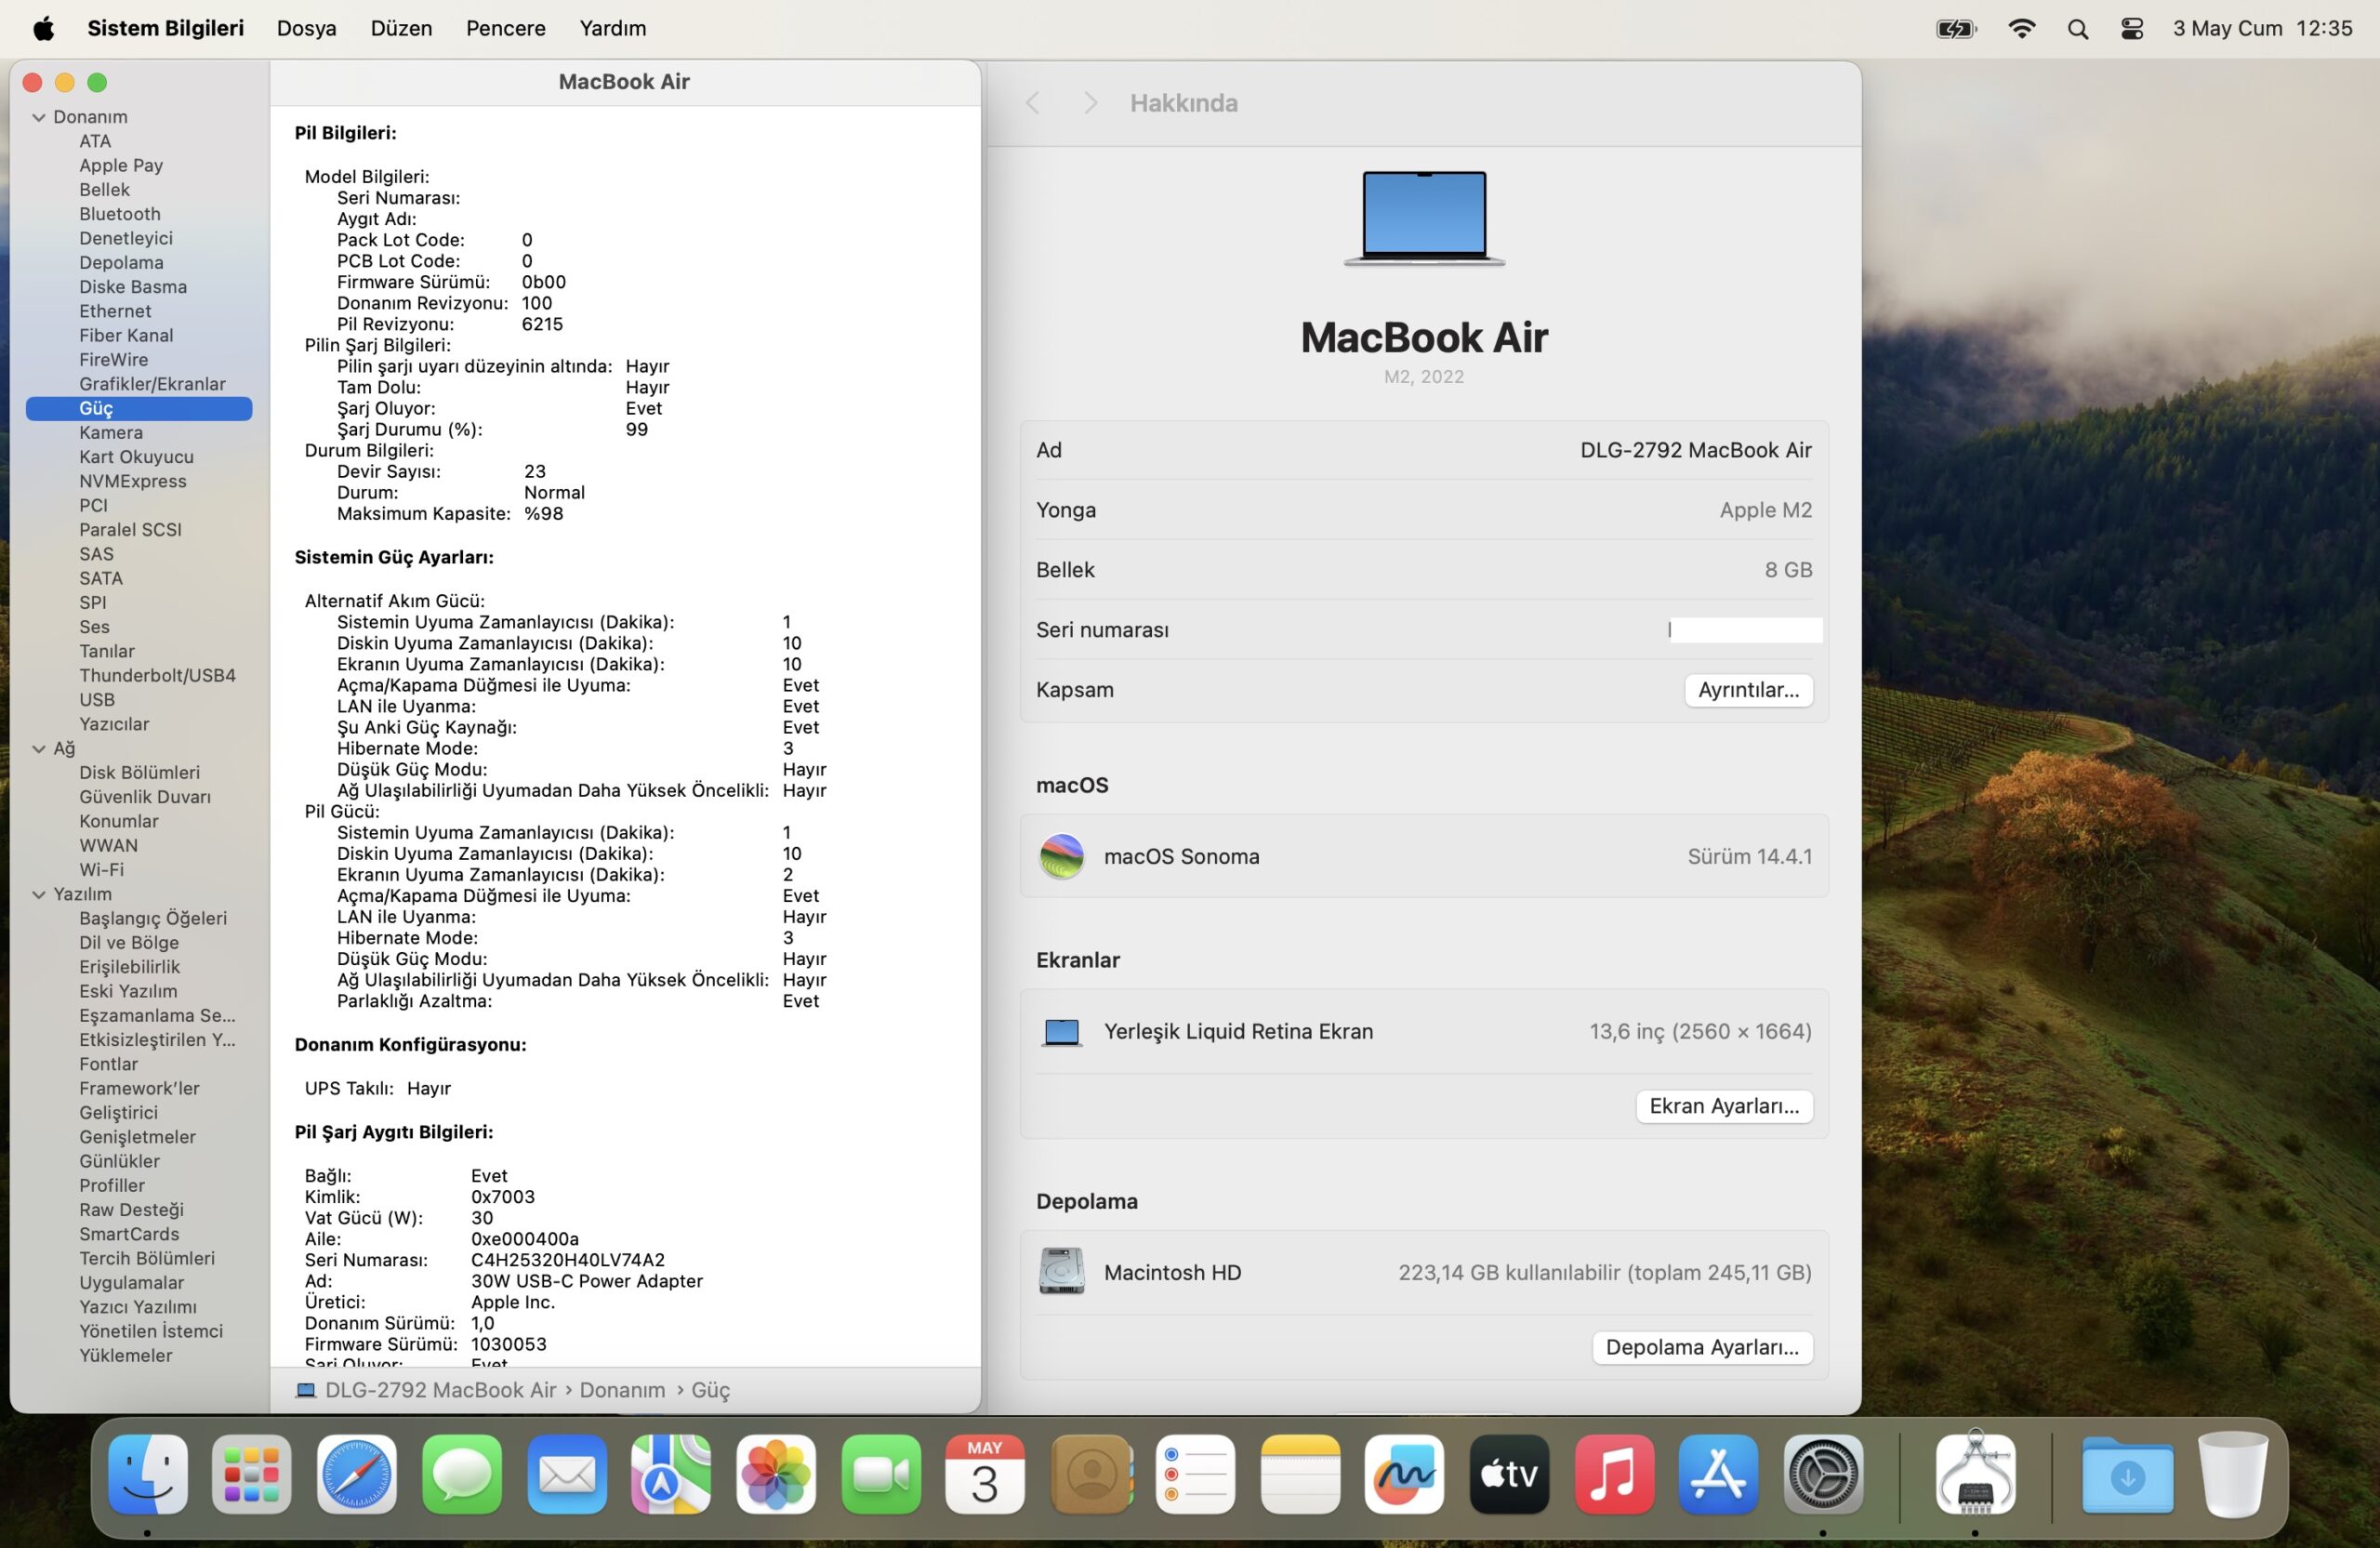Click the DLG-2792 MacBook Air name value

click(1695, 450)
